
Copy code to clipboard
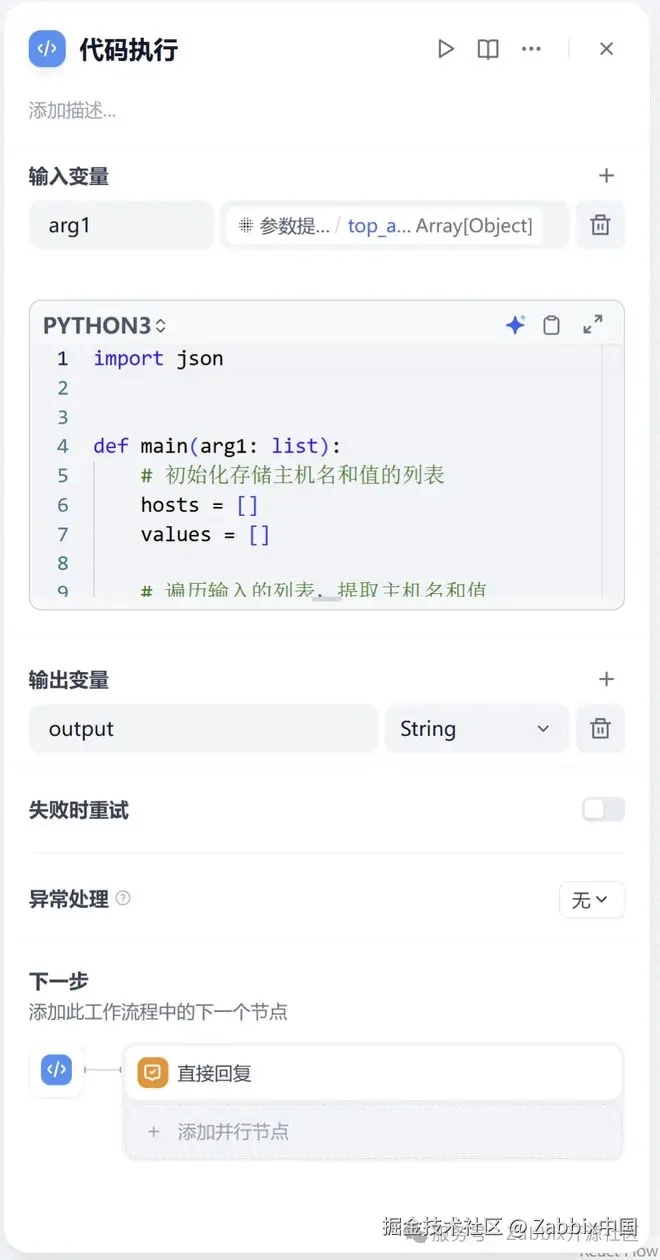click(551, 325)
